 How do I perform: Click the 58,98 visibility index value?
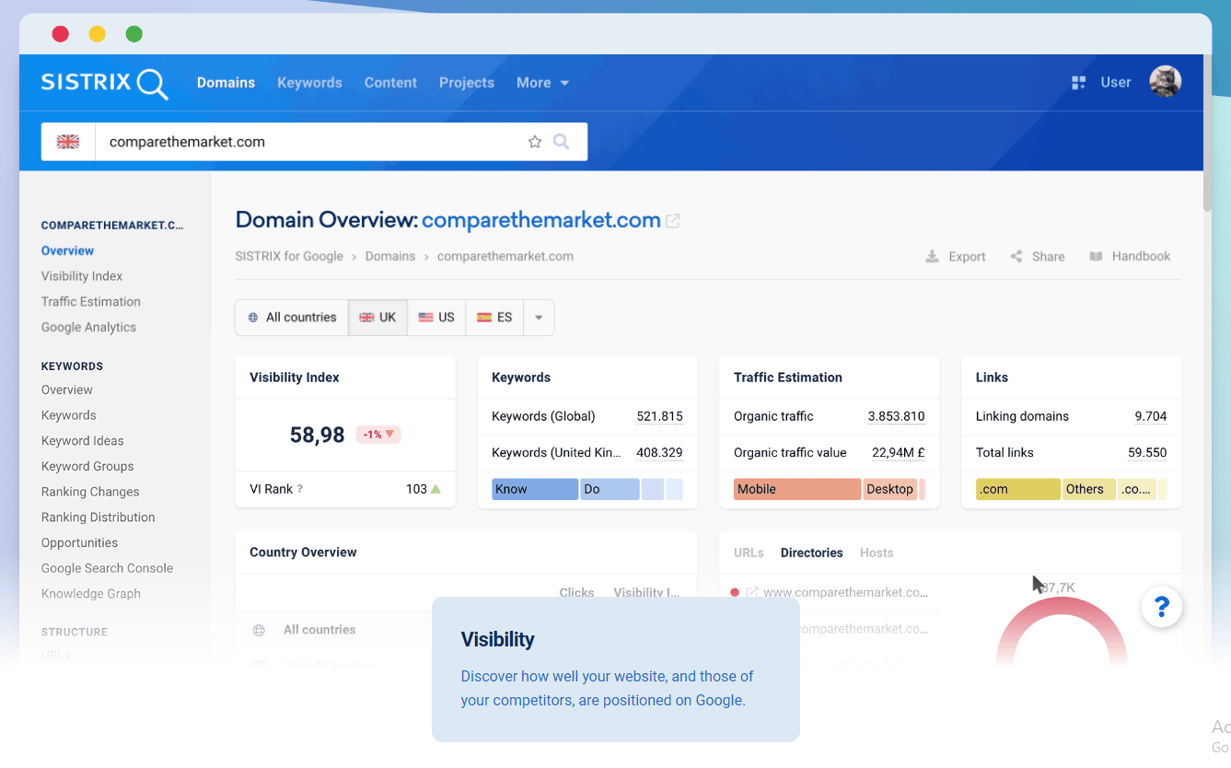click(x=317, y=435)
